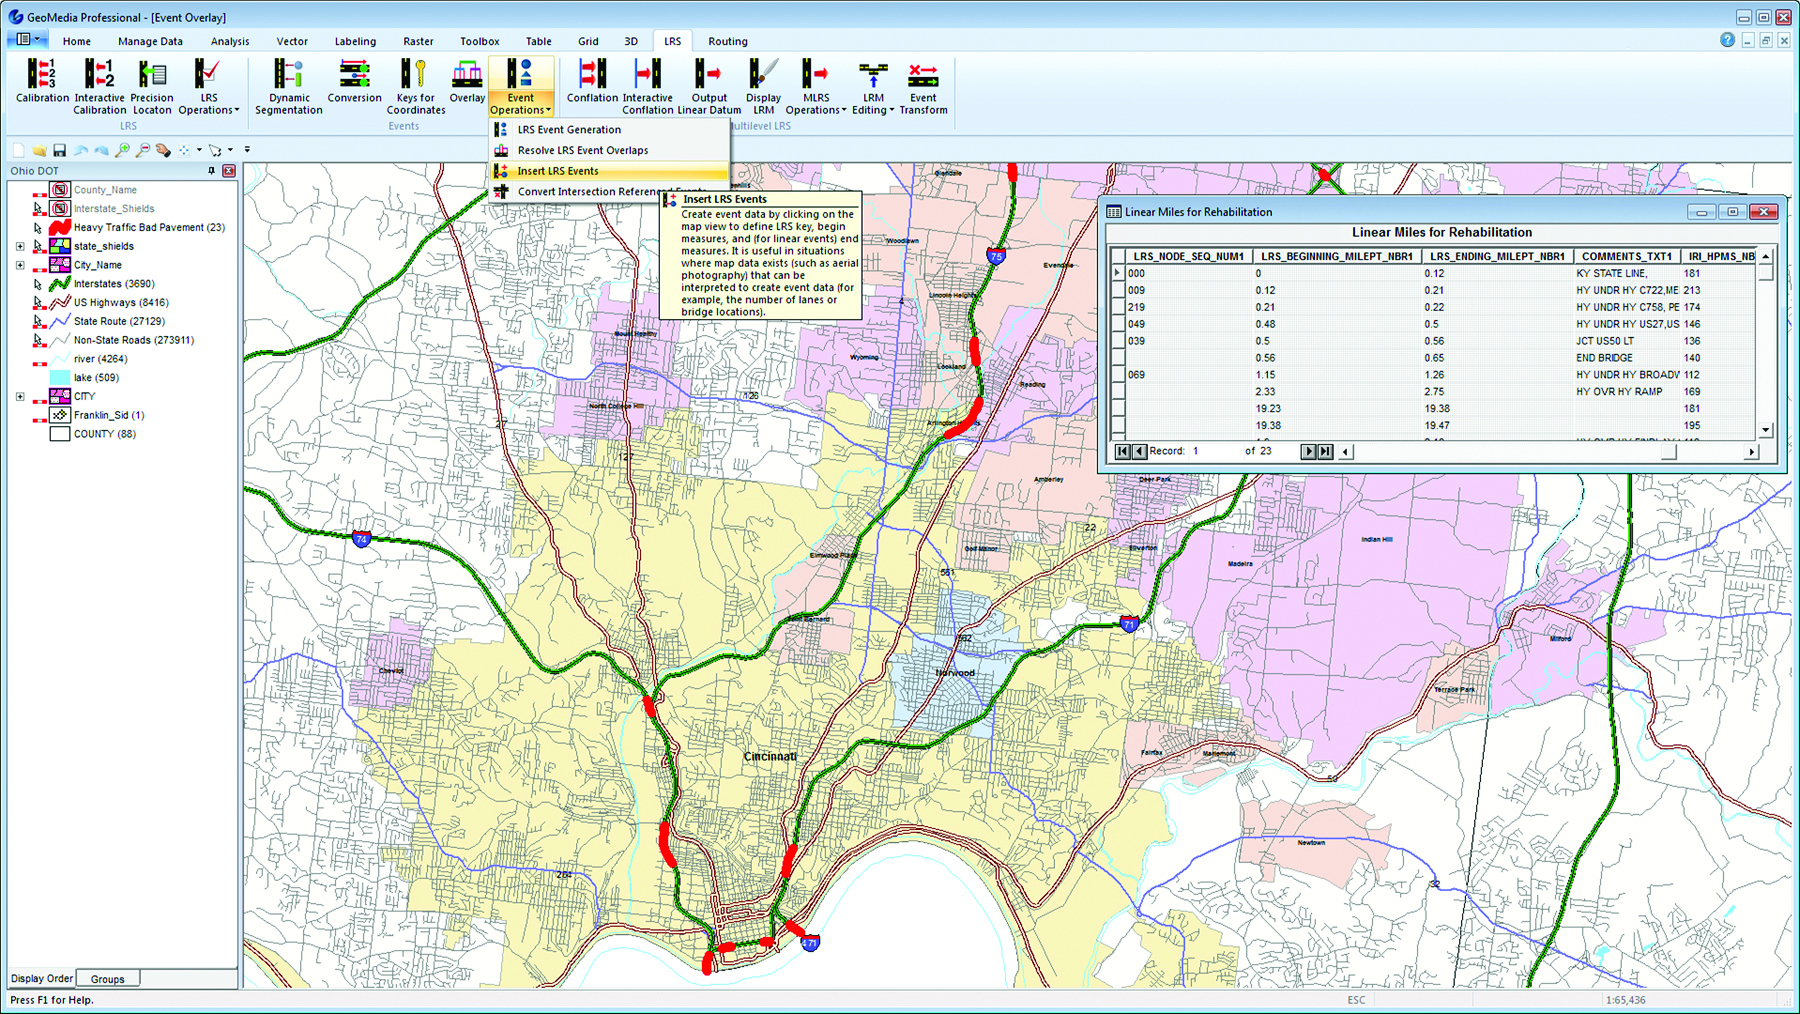Click the New document icon in quick toolbar
This screenshot has height=1014, width=1800.
point(18,150)
